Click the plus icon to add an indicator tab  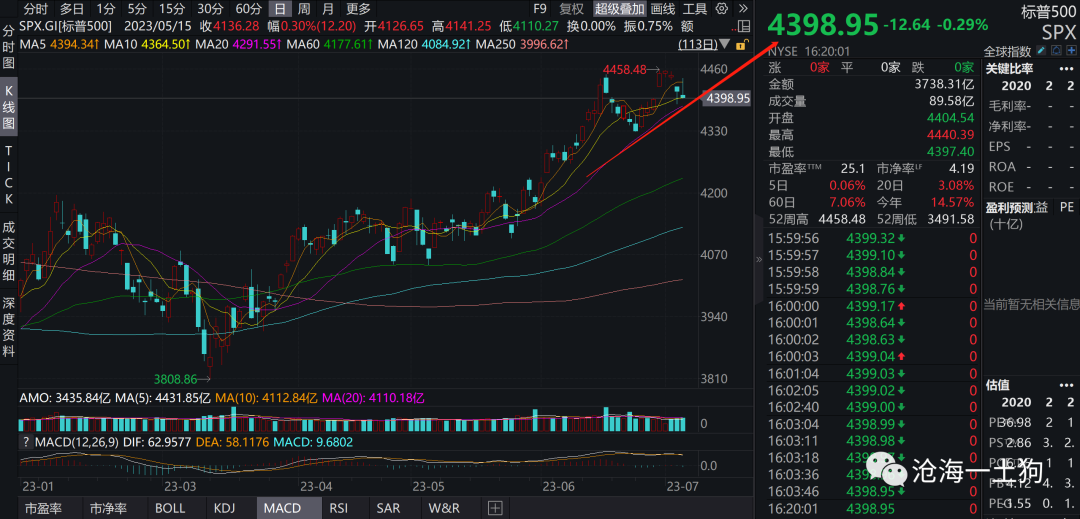coord(494,508)
